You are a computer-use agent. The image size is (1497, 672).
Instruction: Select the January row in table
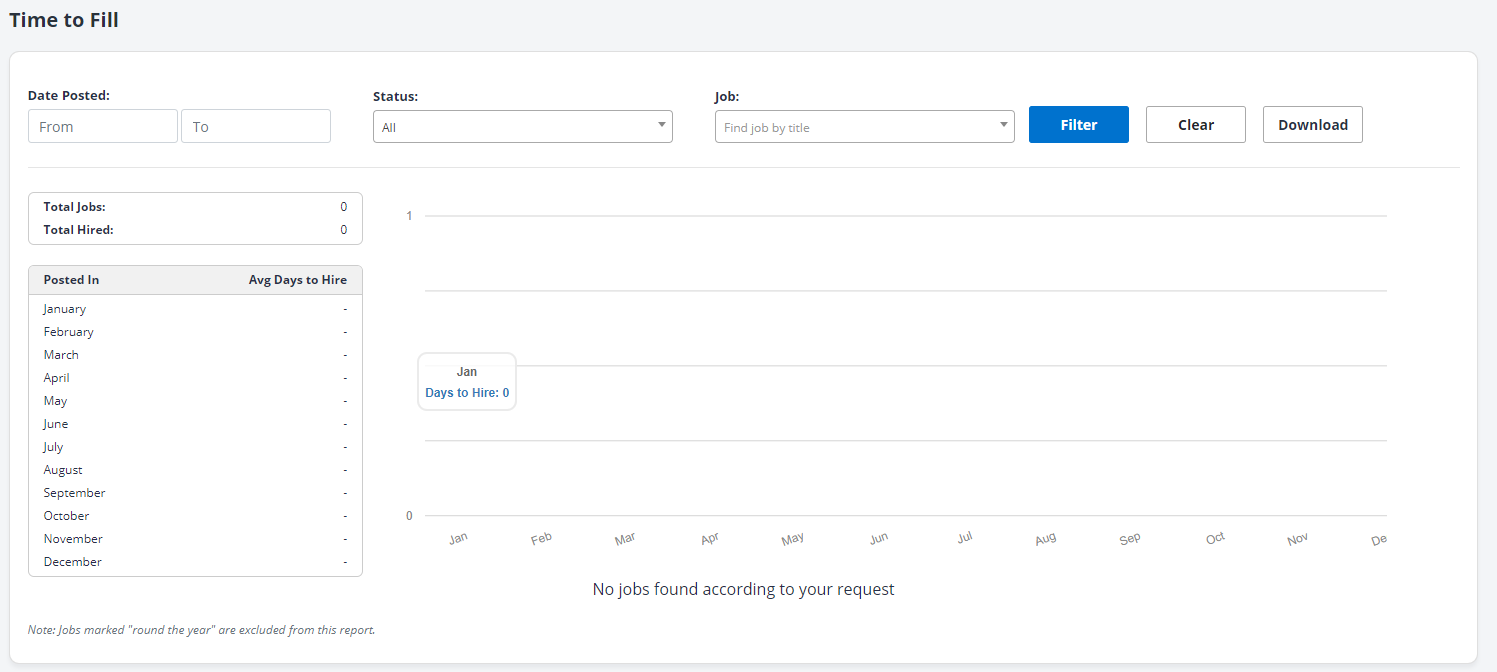(x=195, y=309)
